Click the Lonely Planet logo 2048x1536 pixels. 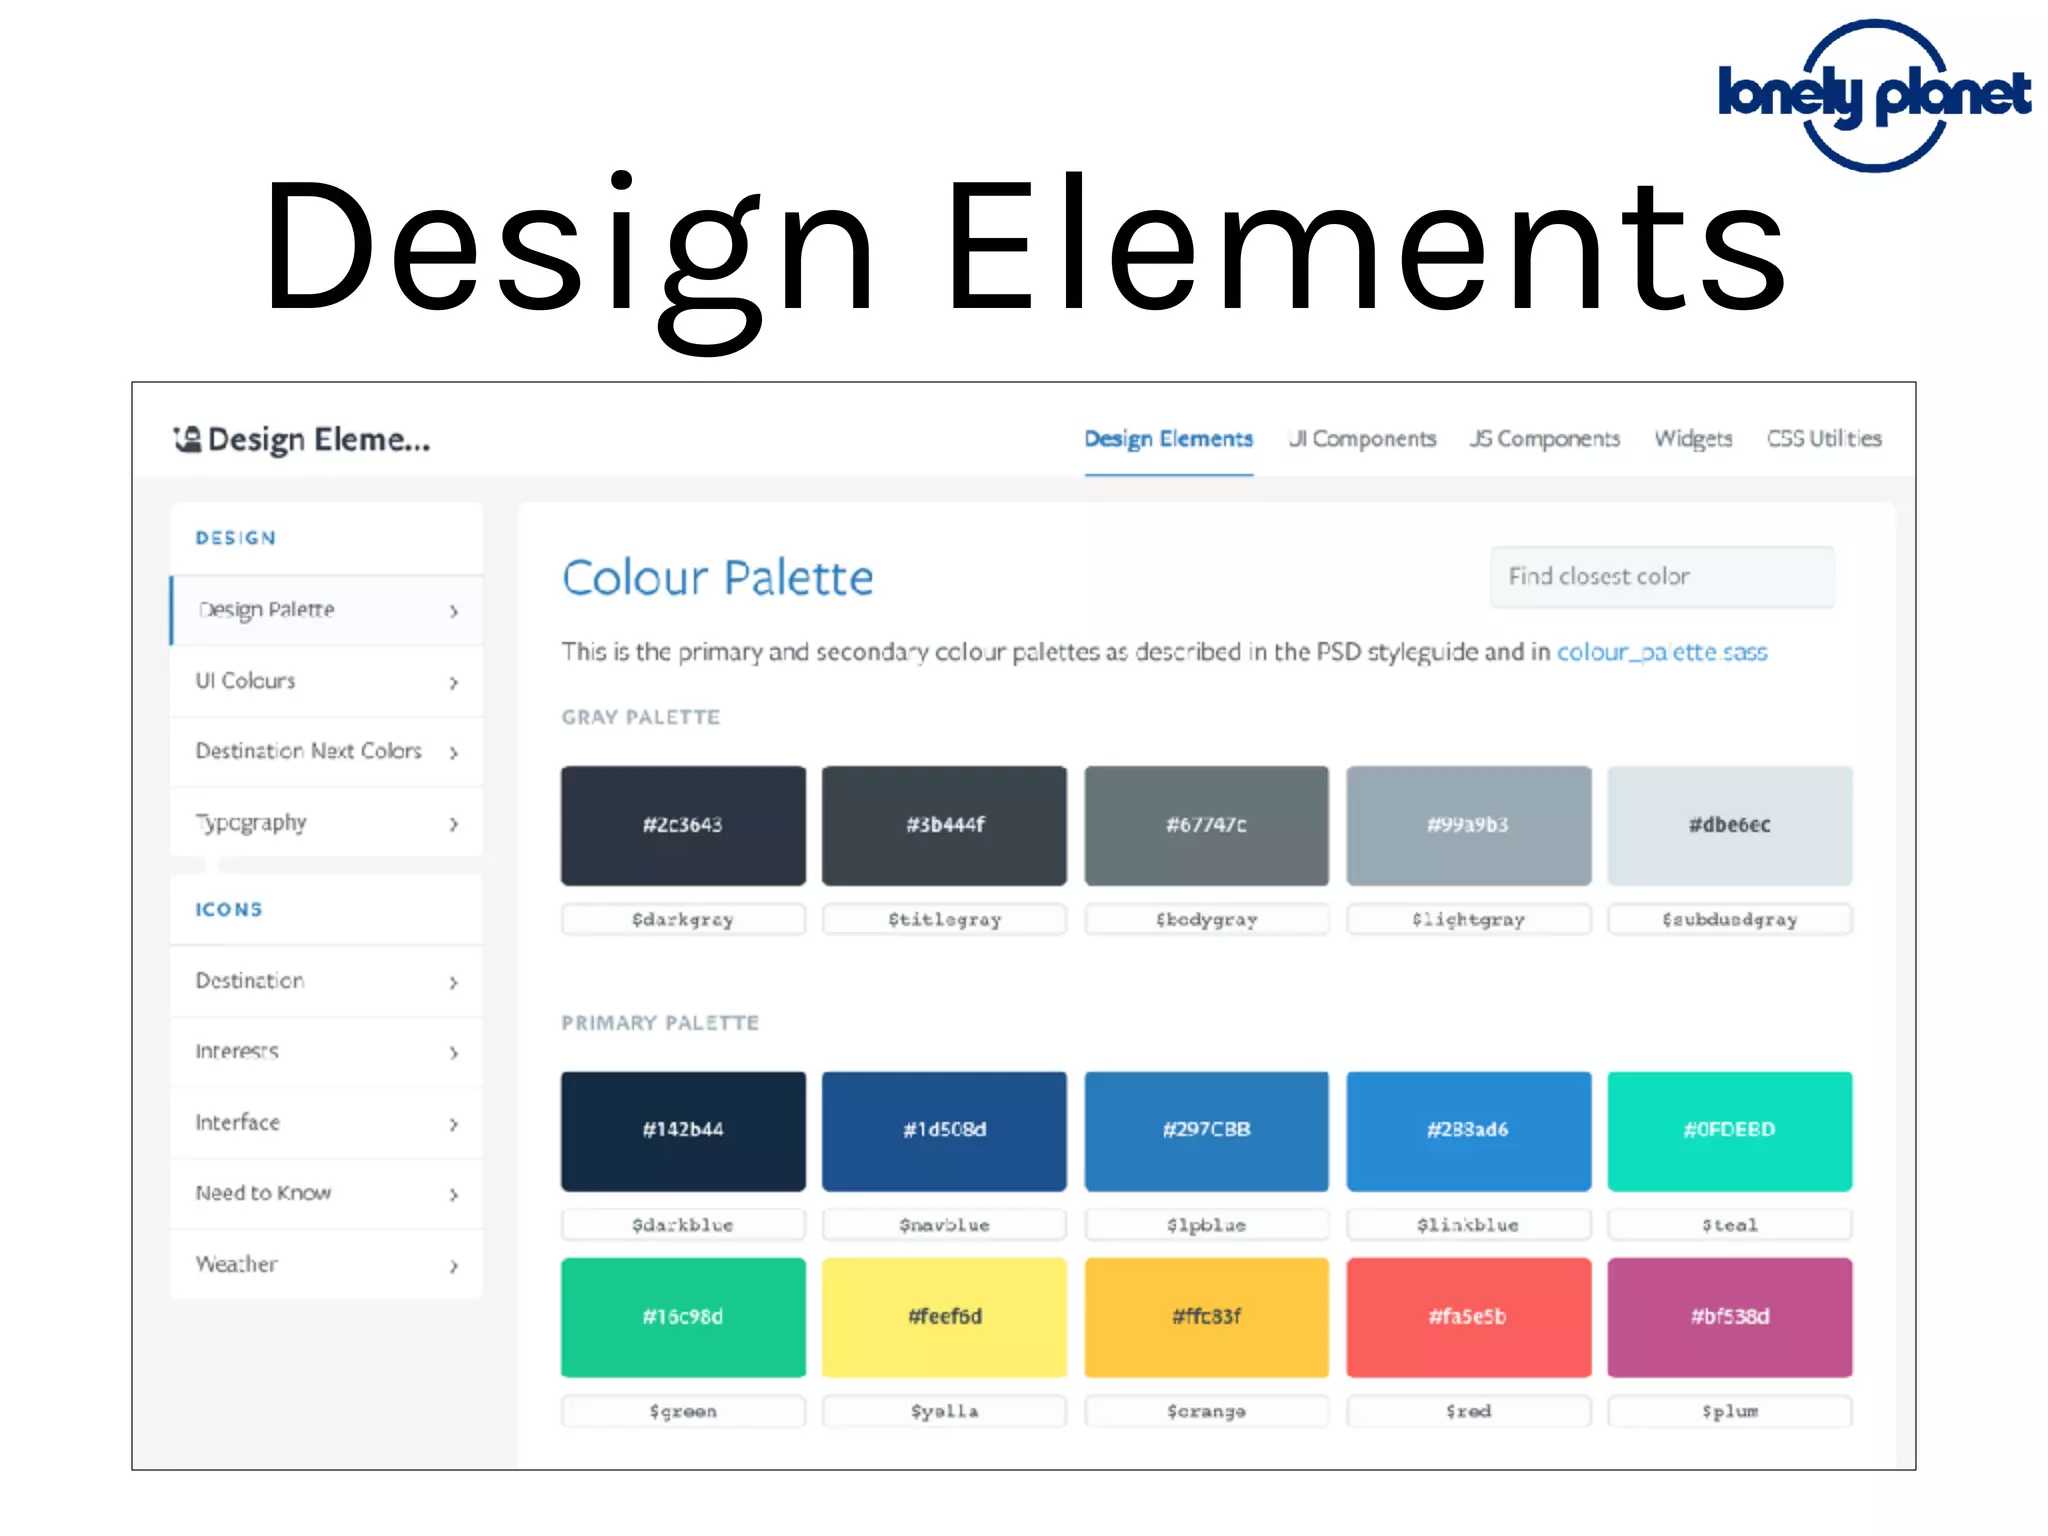pos(1873,94)
